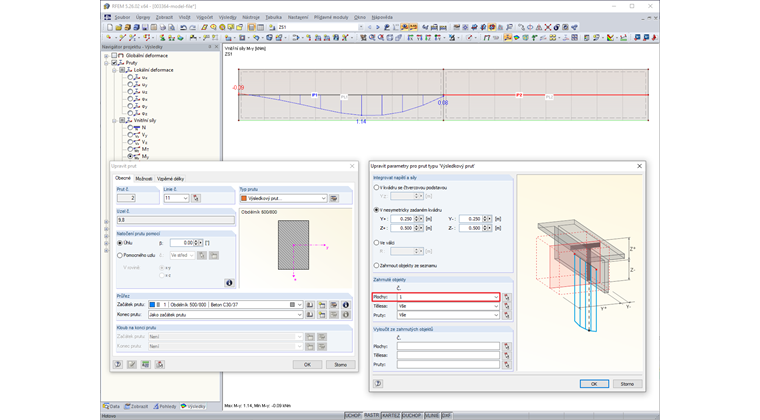Open the Tělesa 'Vše' dropdown
760x420 pixels.
(x=495, y=306)
